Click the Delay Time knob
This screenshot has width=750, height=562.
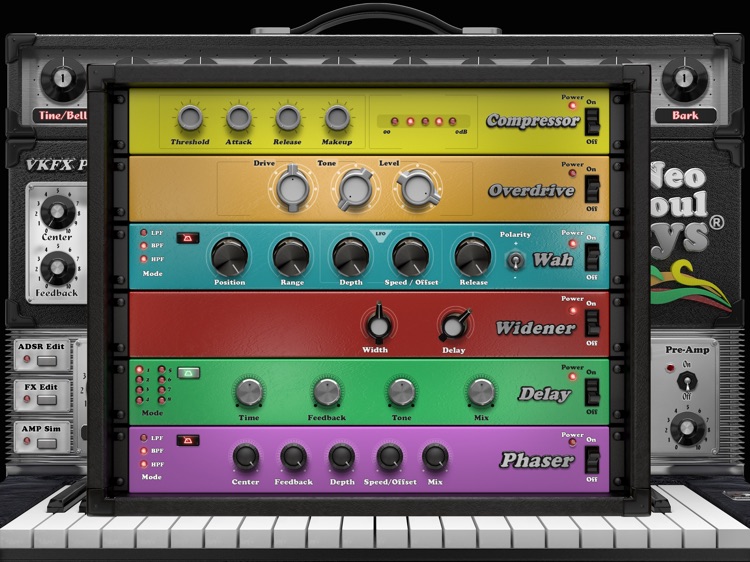click(x=249, y=392)
